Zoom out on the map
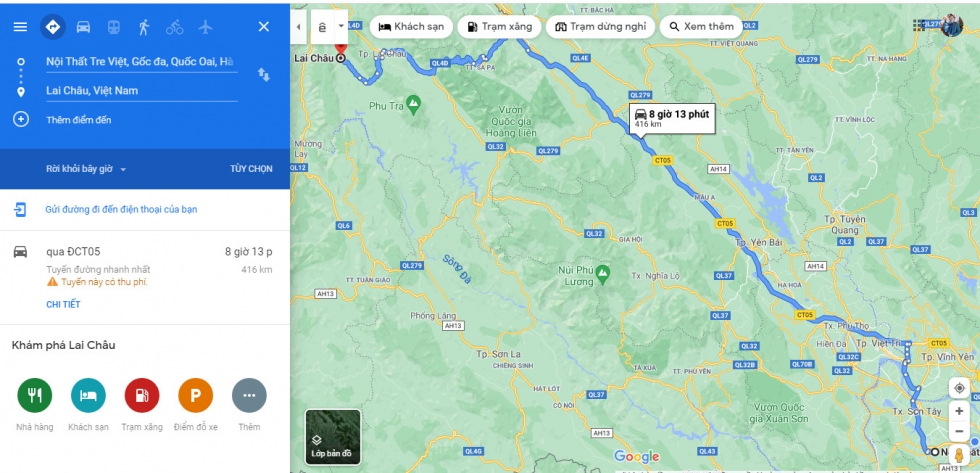The width and height of the screenshot is (980, 473). pos(959,431)
